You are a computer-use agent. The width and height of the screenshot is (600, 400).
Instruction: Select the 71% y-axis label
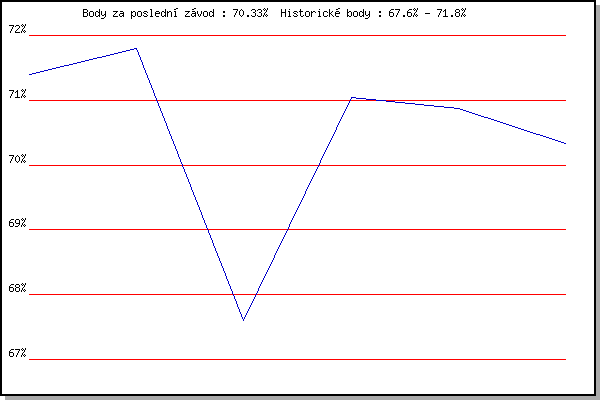pos(17,94)
